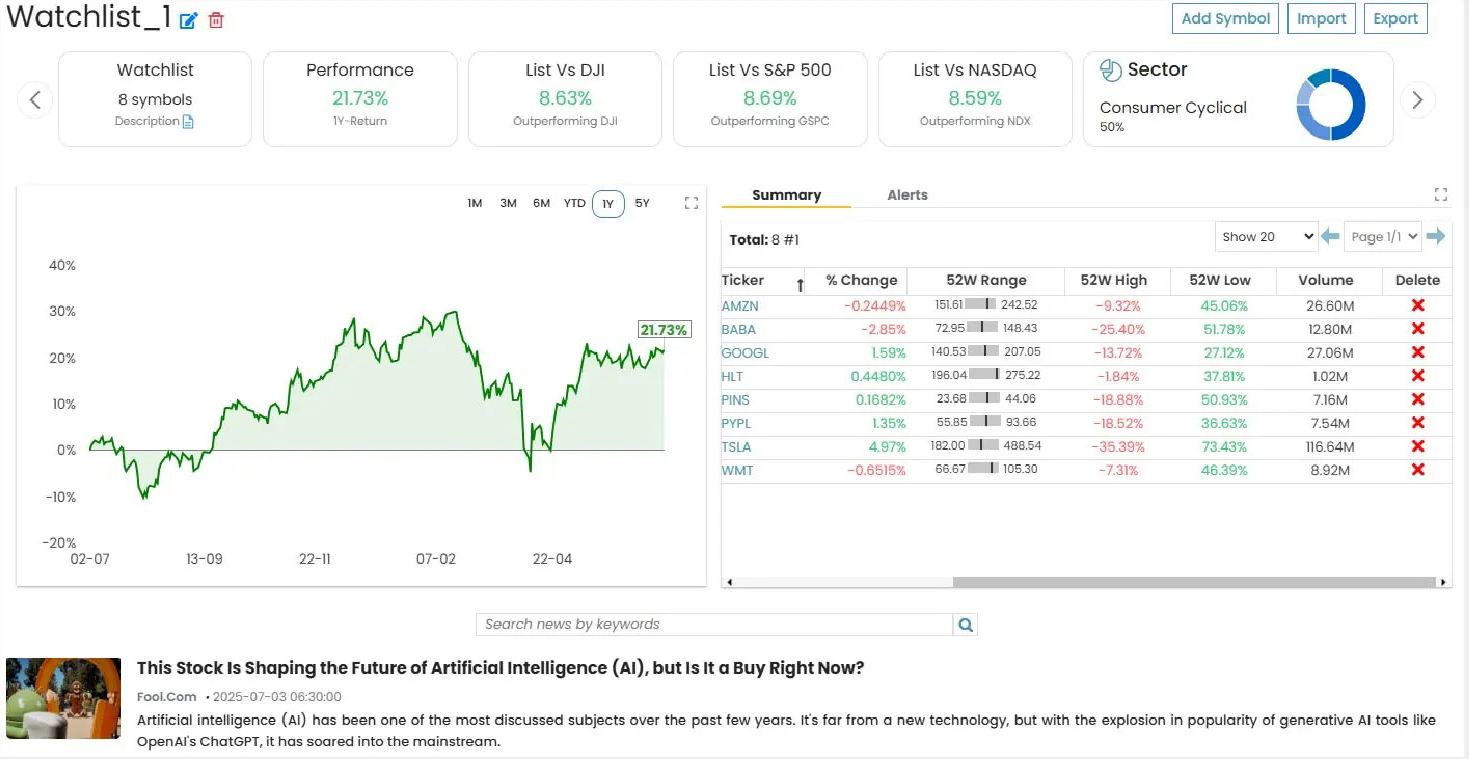
Task: Open the AI stock news headline
Action: (x=500, y=668)
